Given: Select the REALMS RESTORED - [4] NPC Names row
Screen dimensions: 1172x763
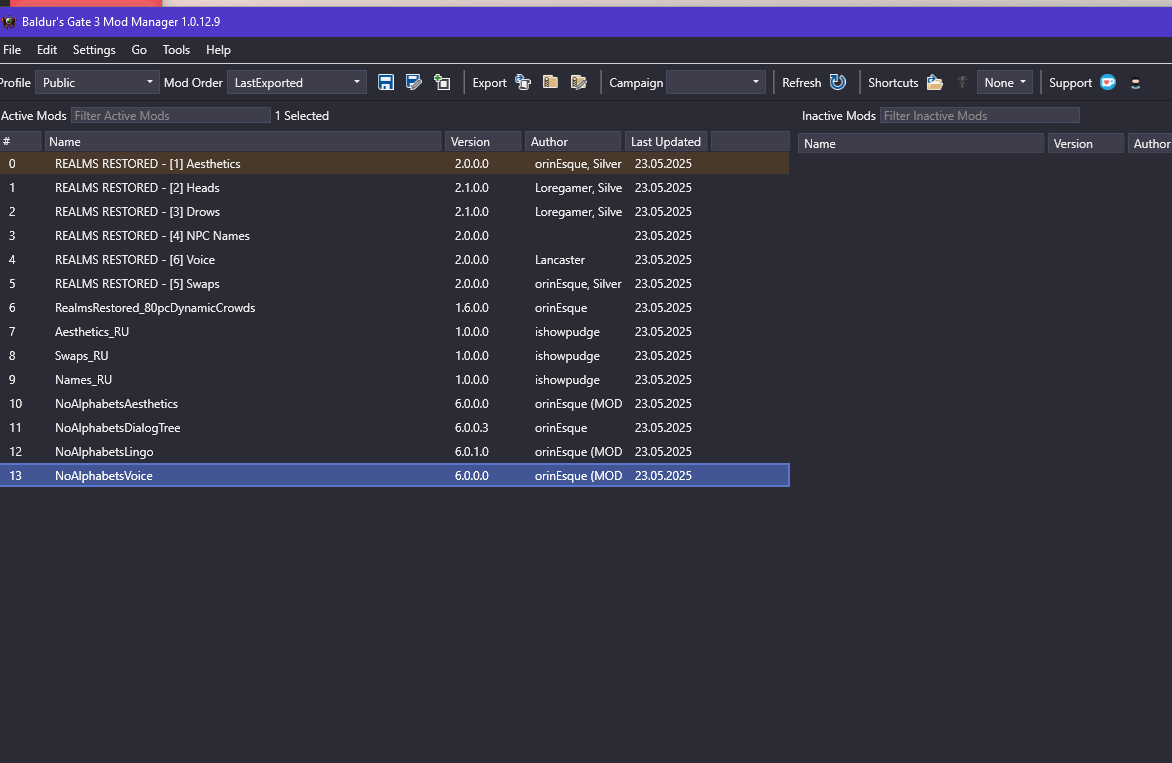Looking at the screenshot, I should 395,235.
